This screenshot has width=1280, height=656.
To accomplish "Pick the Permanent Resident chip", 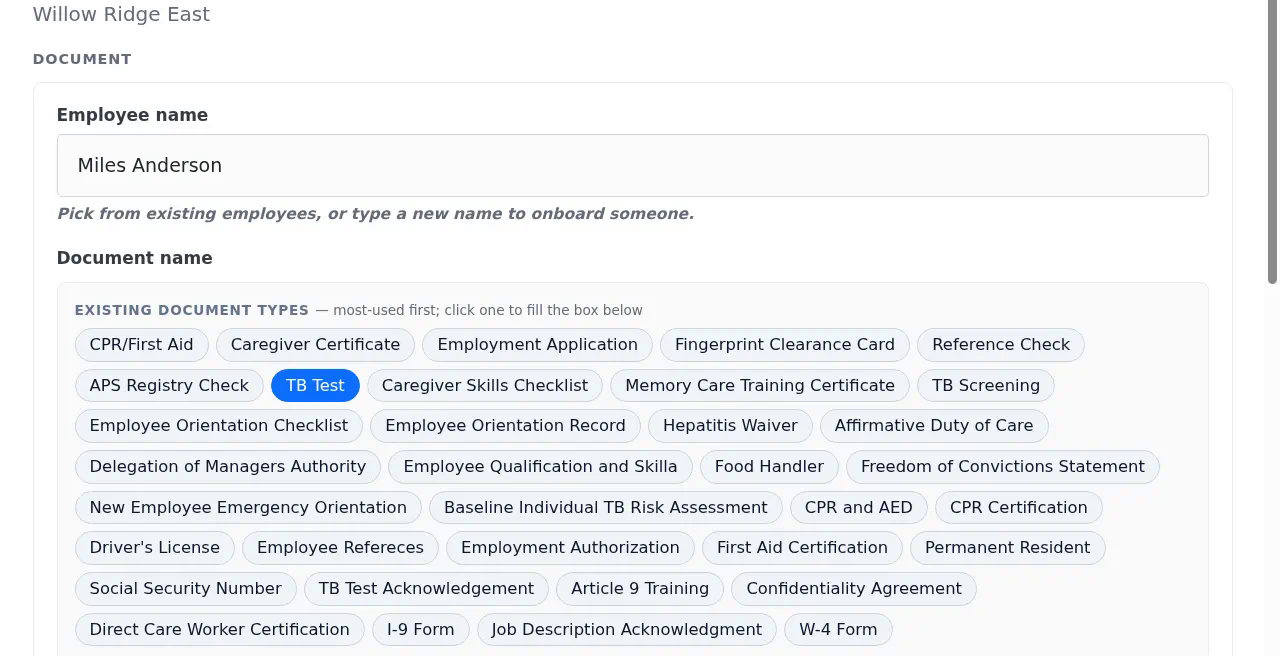I will [x=1007, y=547].
